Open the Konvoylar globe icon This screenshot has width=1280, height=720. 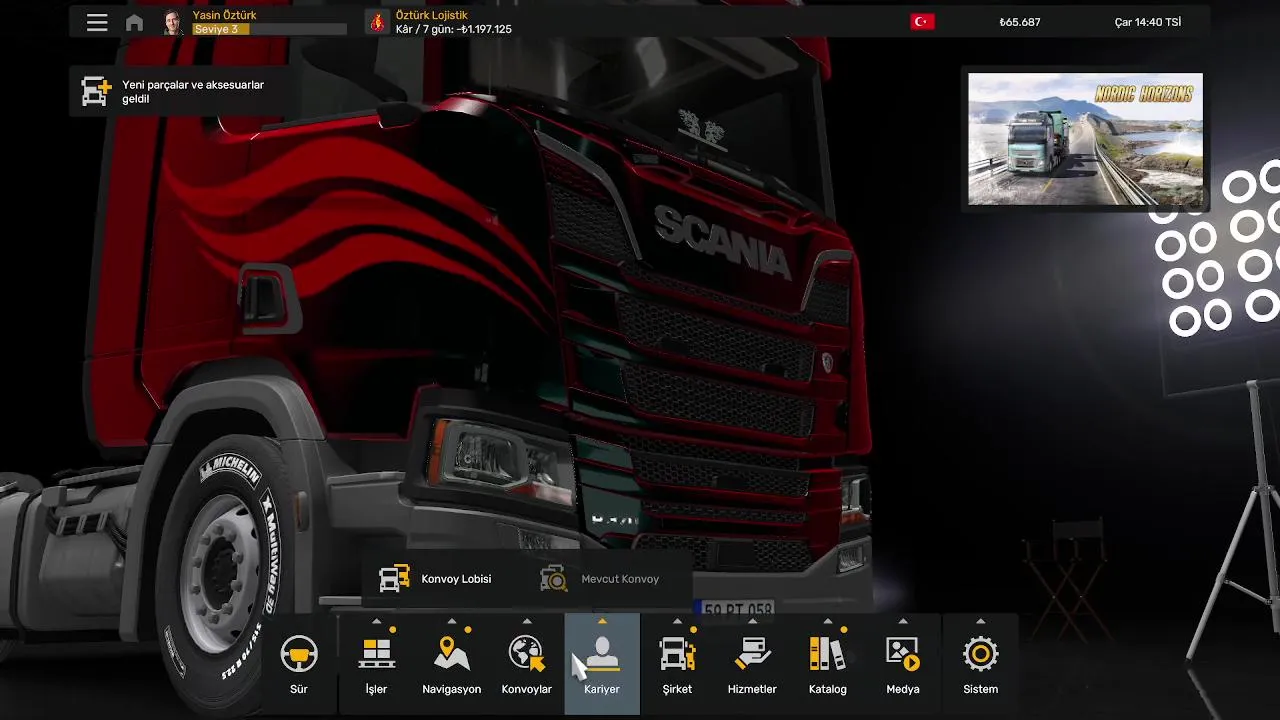click(x=526, y=654)
